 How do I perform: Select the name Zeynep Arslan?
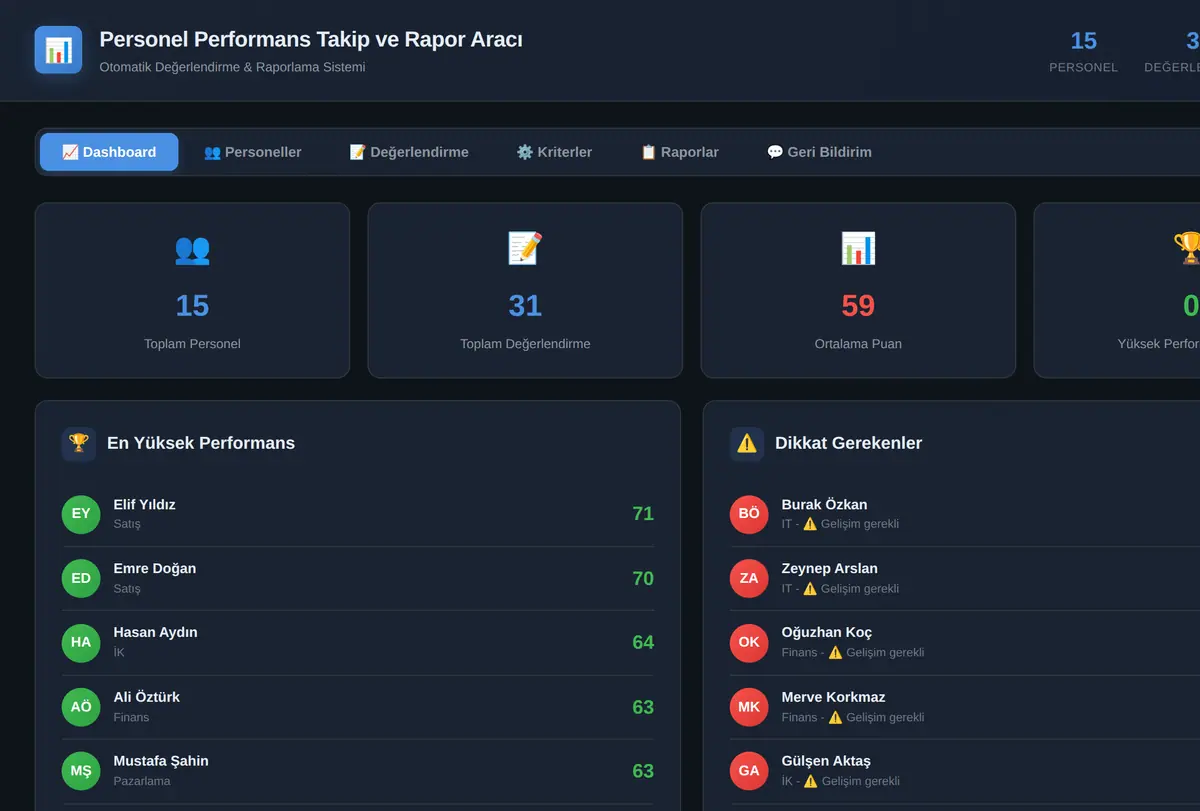(x=830, y=569)
